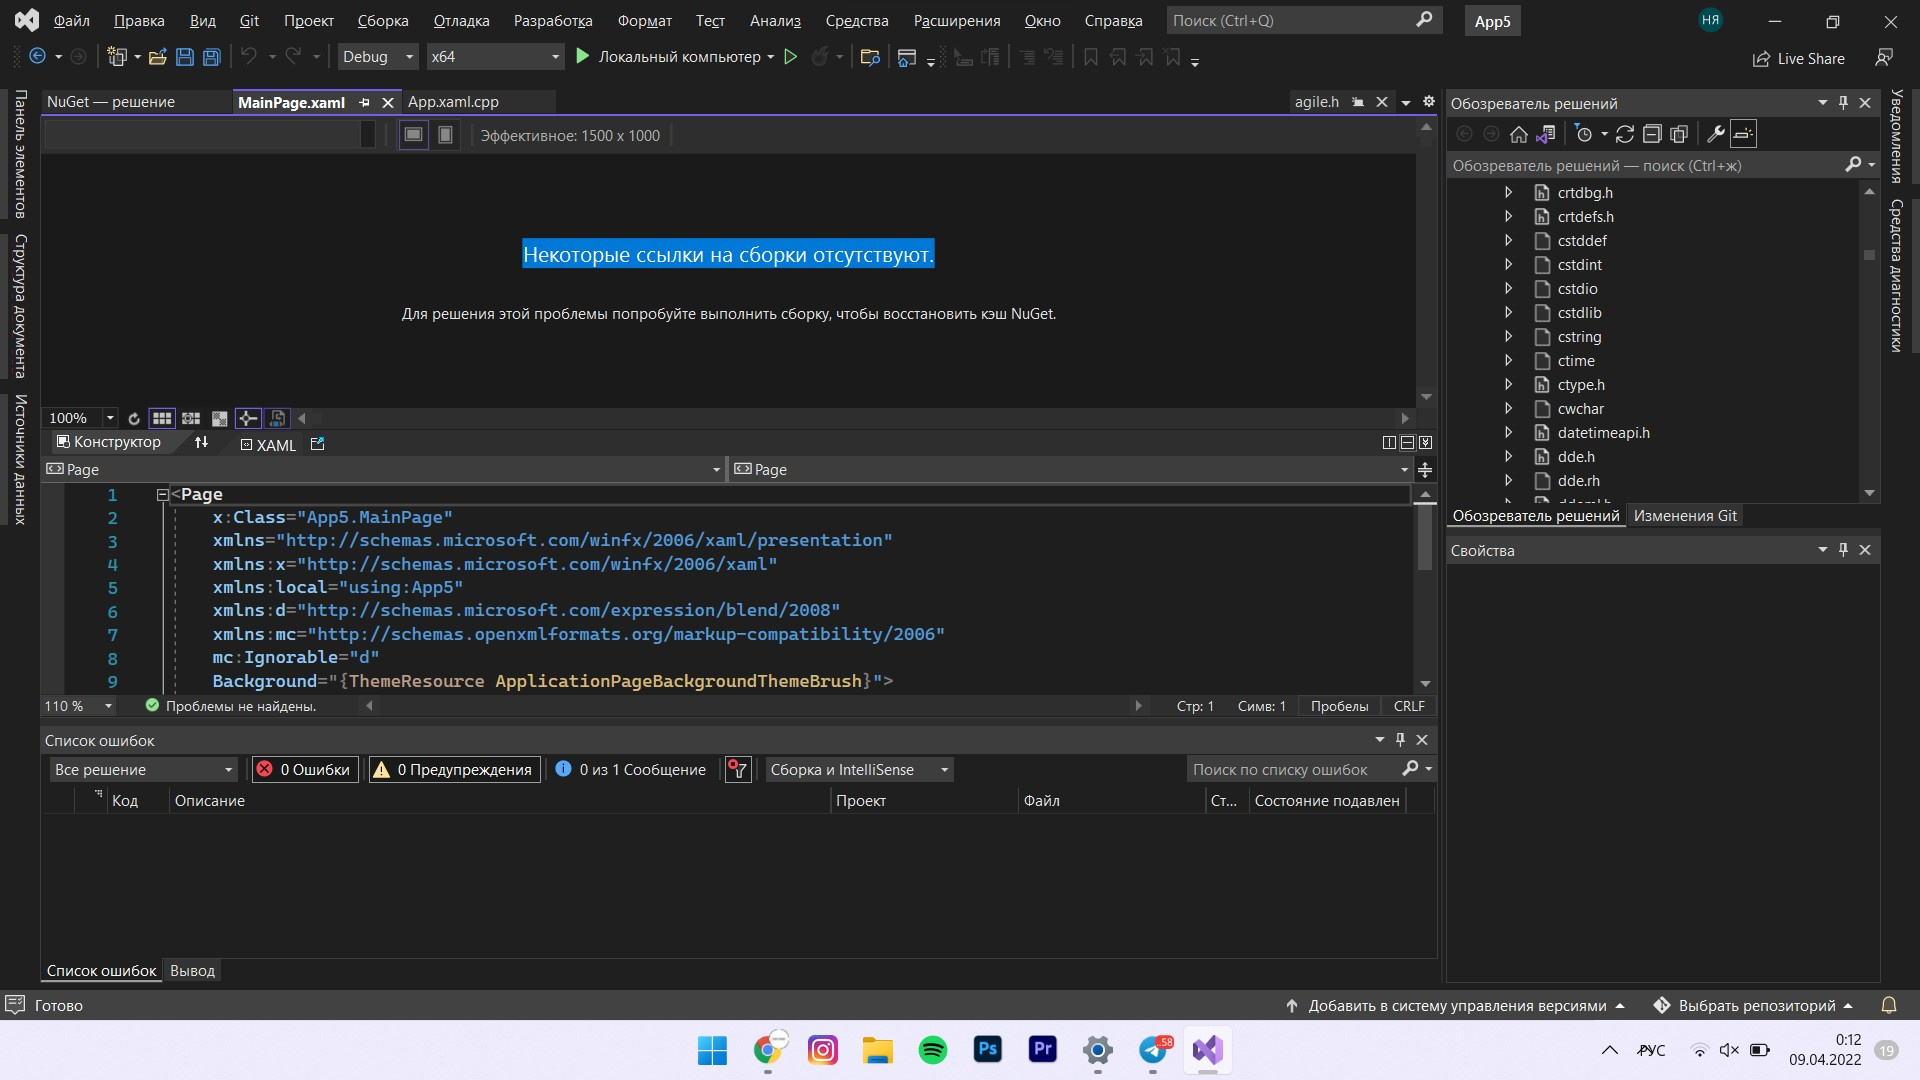Screen dimensions: 1920x1080
Task: Open Photoshop from the taskbar
Action: [988, 1050]
